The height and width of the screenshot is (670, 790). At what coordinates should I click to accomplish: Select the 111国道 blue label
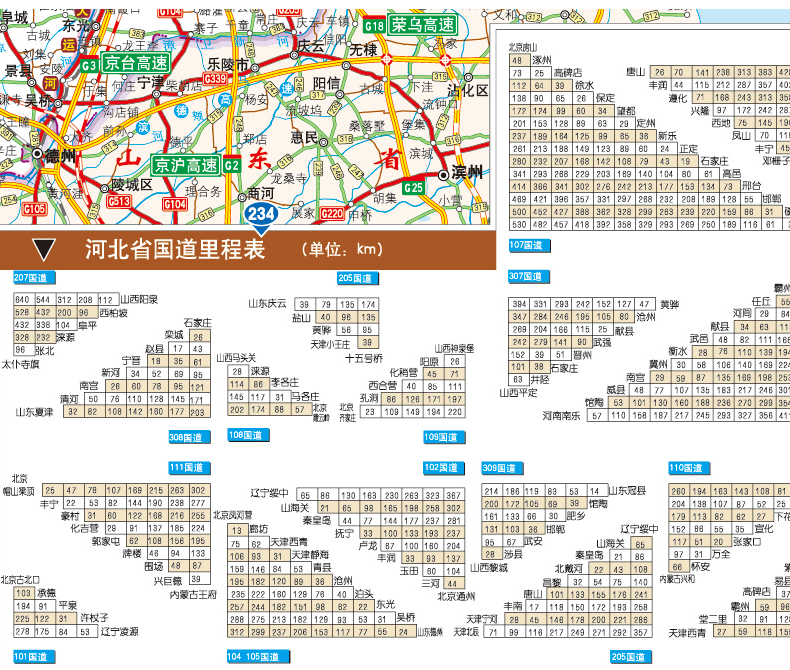[189, 467]
